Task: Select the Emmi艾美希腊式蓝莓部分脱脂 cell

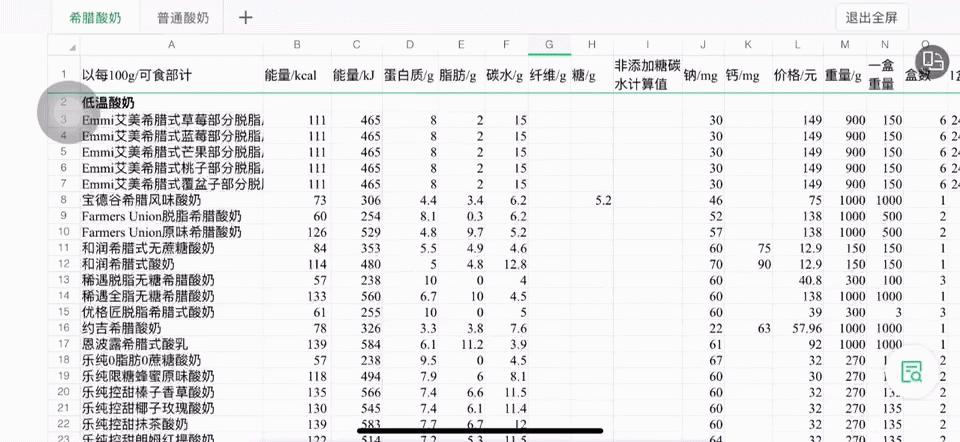Action: point(171,136)
